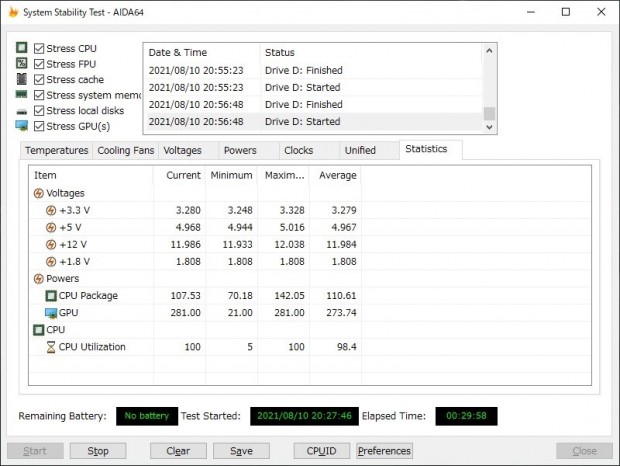Image resolution: width=620 pixels, height=466 pixels.
Task: Click the CPU Package chip icon
Action: 51,296
